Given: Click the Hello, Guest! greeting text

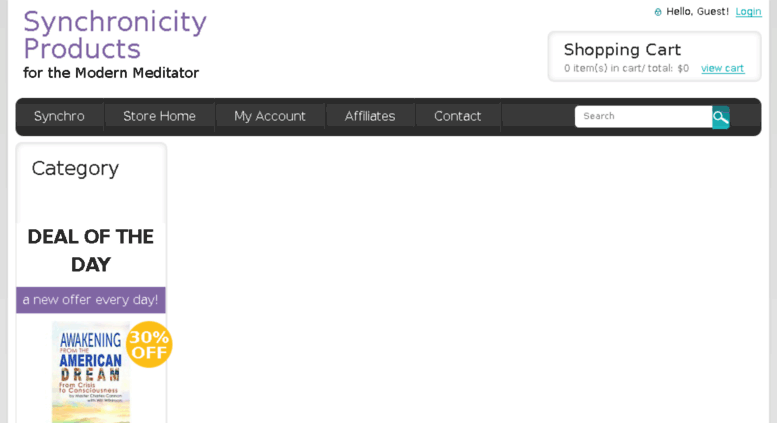Looking at the screenshot, I should (x=697, y=11).
